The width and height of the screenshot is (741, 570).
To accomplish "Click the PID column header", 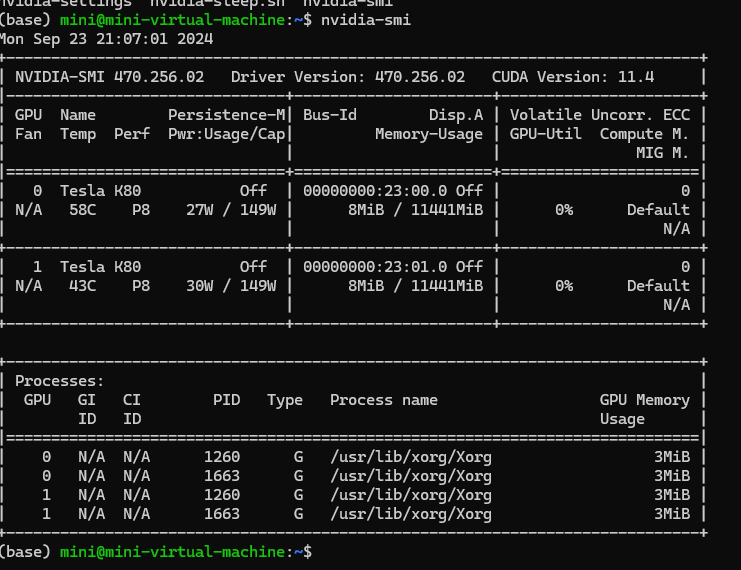I will [227, 400].
